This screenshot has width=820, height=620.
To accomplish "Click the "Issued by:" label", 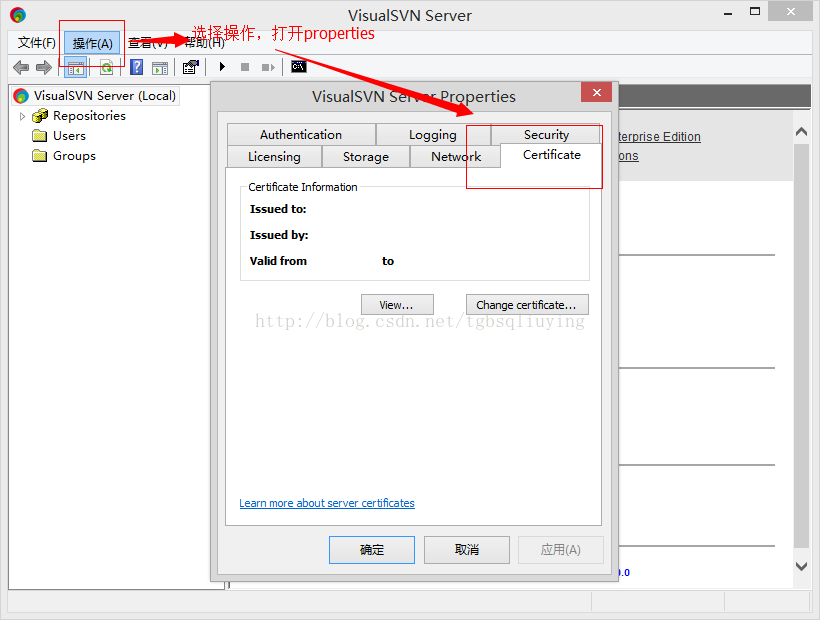I will pyautogui.click(x=279, y=235).
